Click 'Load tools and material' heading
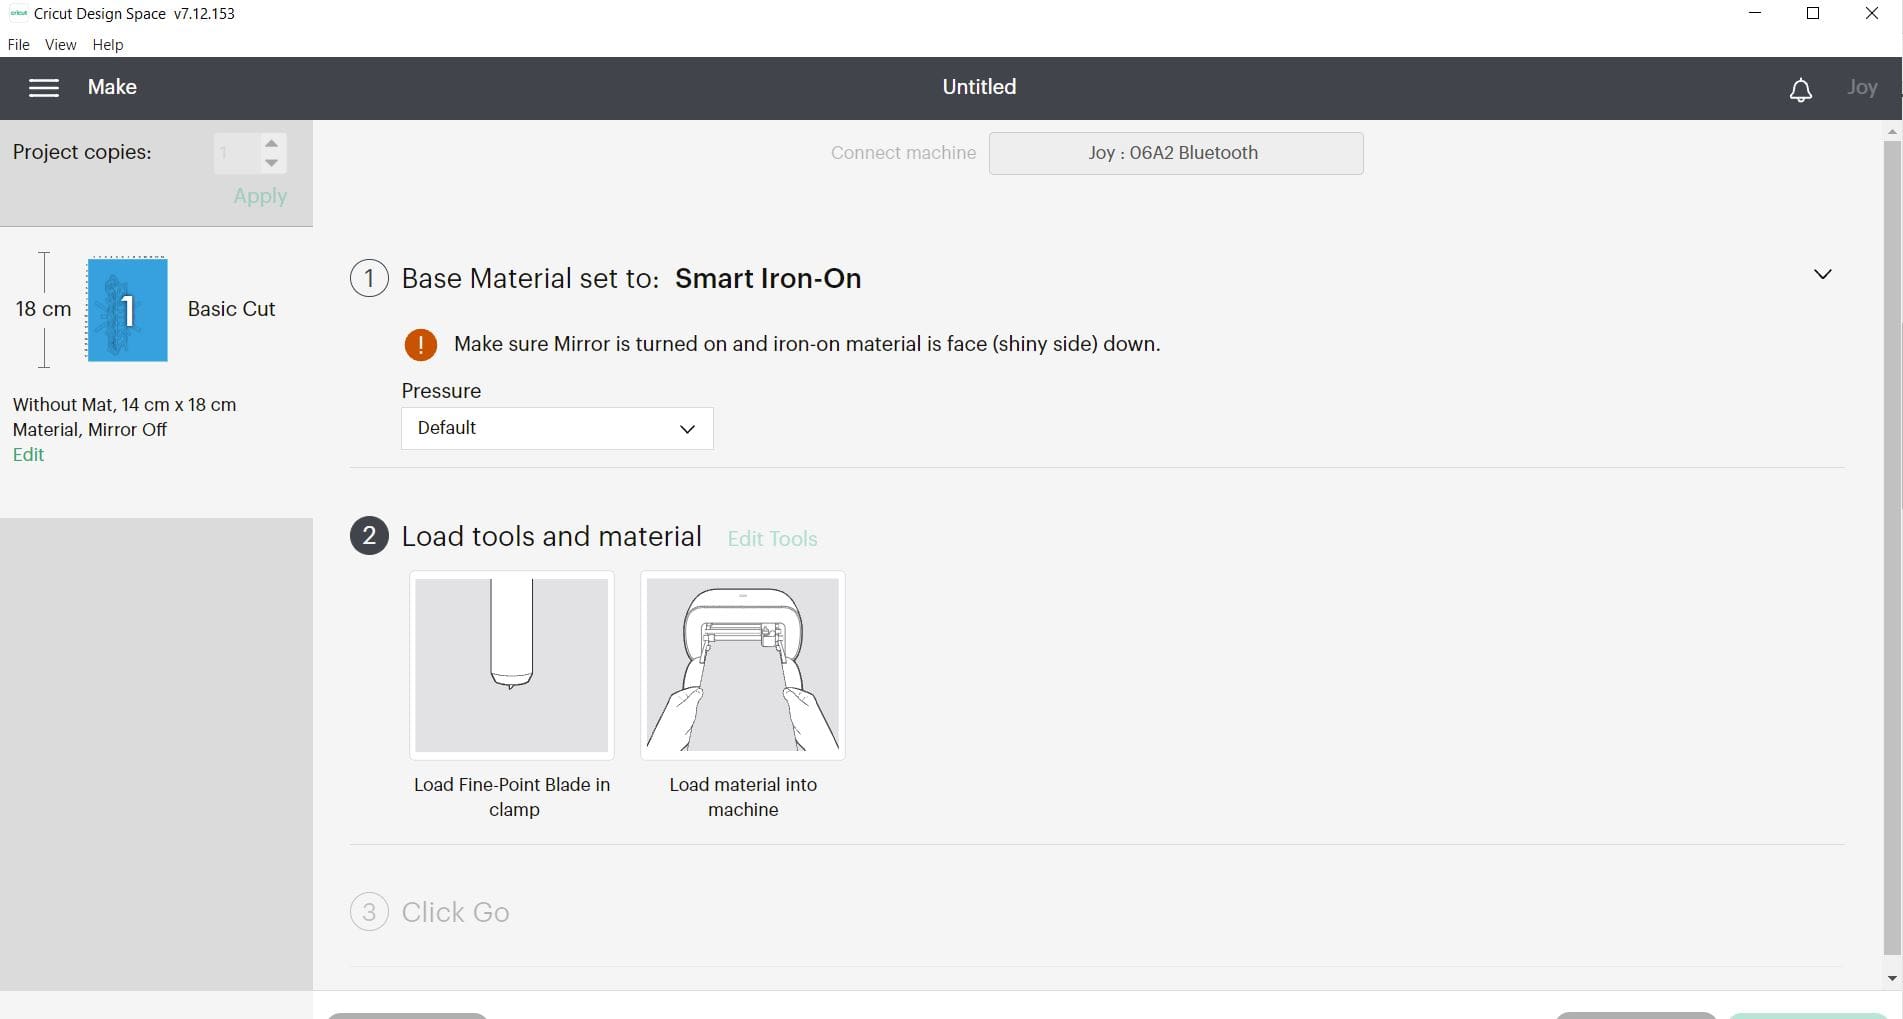Viewport: 1903px width, 1019px height. (x=551, y=537)
